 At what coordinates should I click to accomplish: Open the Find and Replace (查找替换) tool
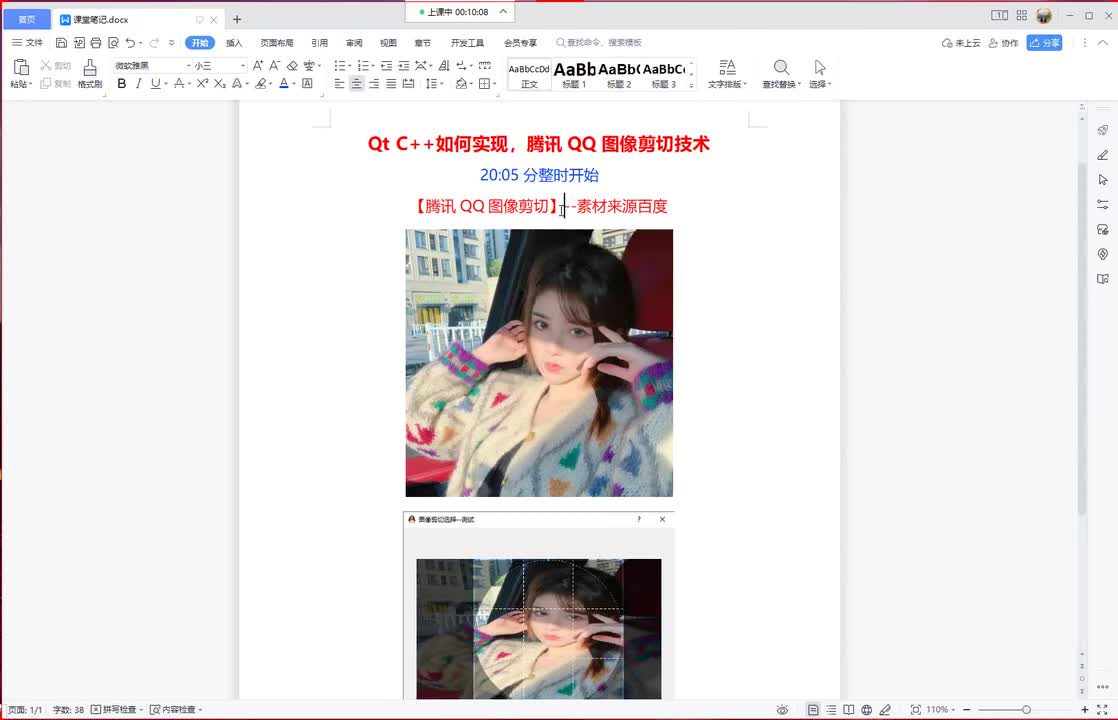(x=781, y=73)
